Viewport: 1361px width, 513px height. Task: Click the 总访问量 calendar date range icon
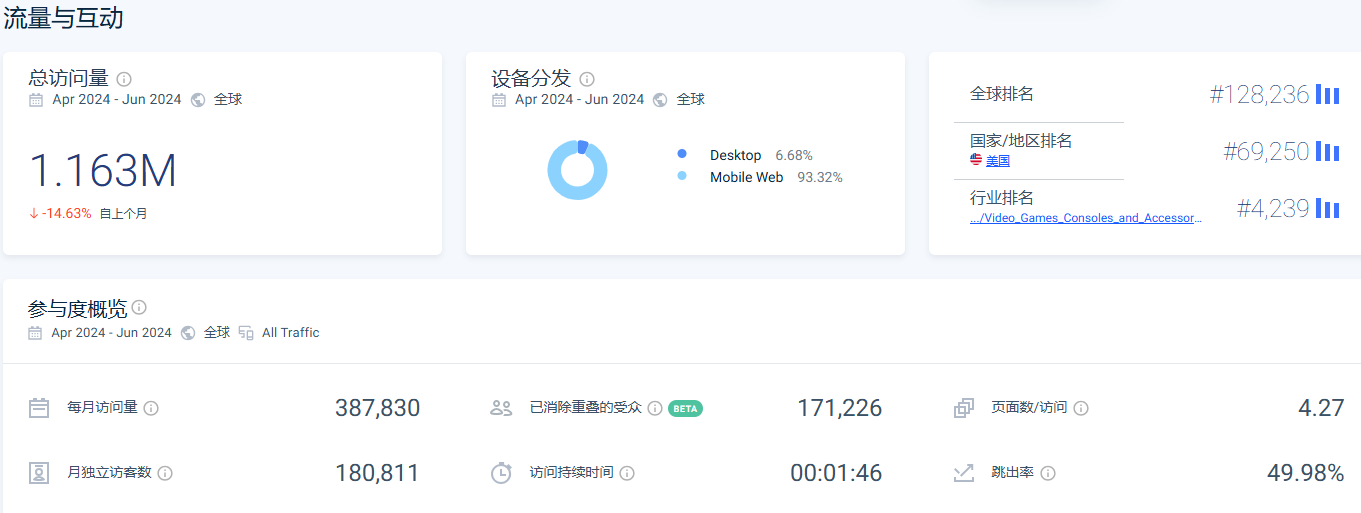36,100
